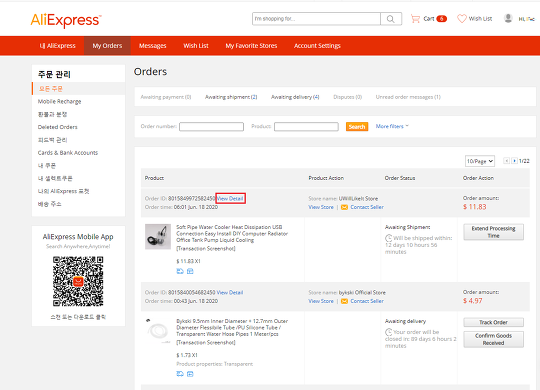
Task: Click Extend Processing Time button
Action: coord(494,232)
